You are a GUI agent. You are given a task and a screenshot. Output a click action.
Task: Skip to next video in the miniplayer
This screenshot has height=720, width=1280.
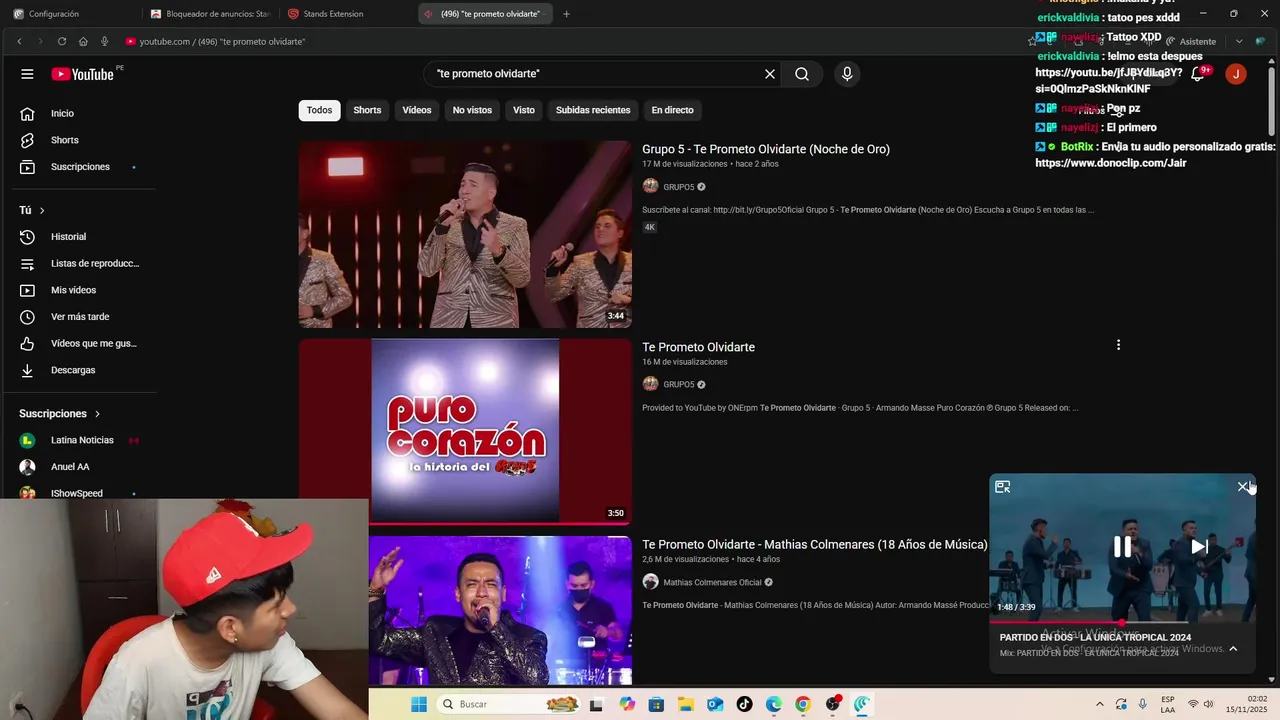coord(1200,546)
